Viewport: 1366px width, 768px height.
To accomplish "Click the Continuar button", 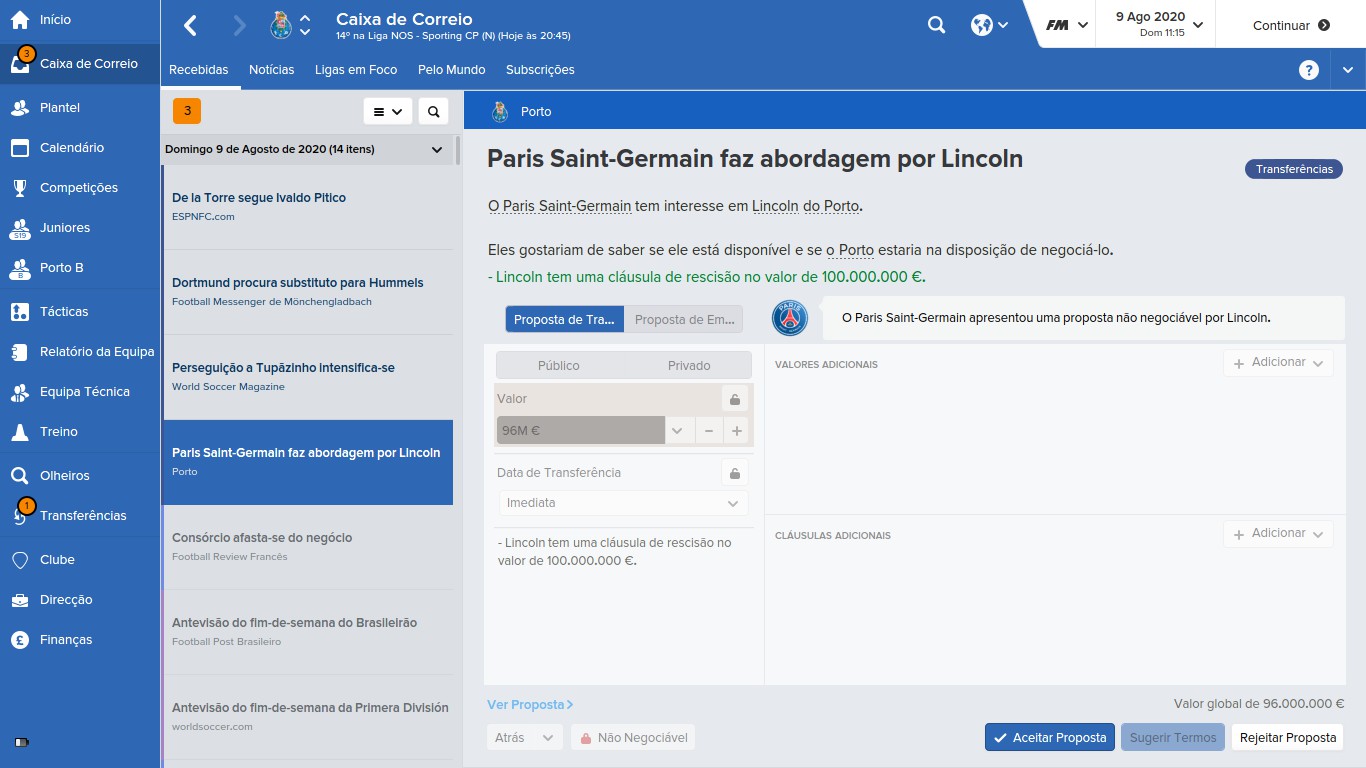I will pos(1291,26).
